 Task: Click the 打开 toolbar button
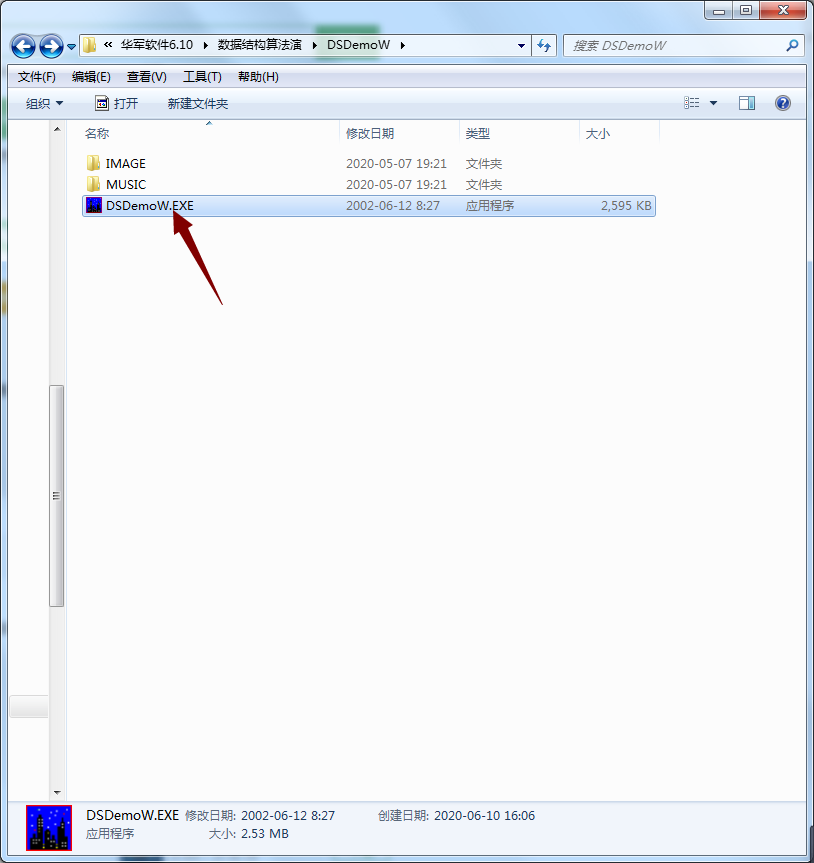tap(117, 103)
